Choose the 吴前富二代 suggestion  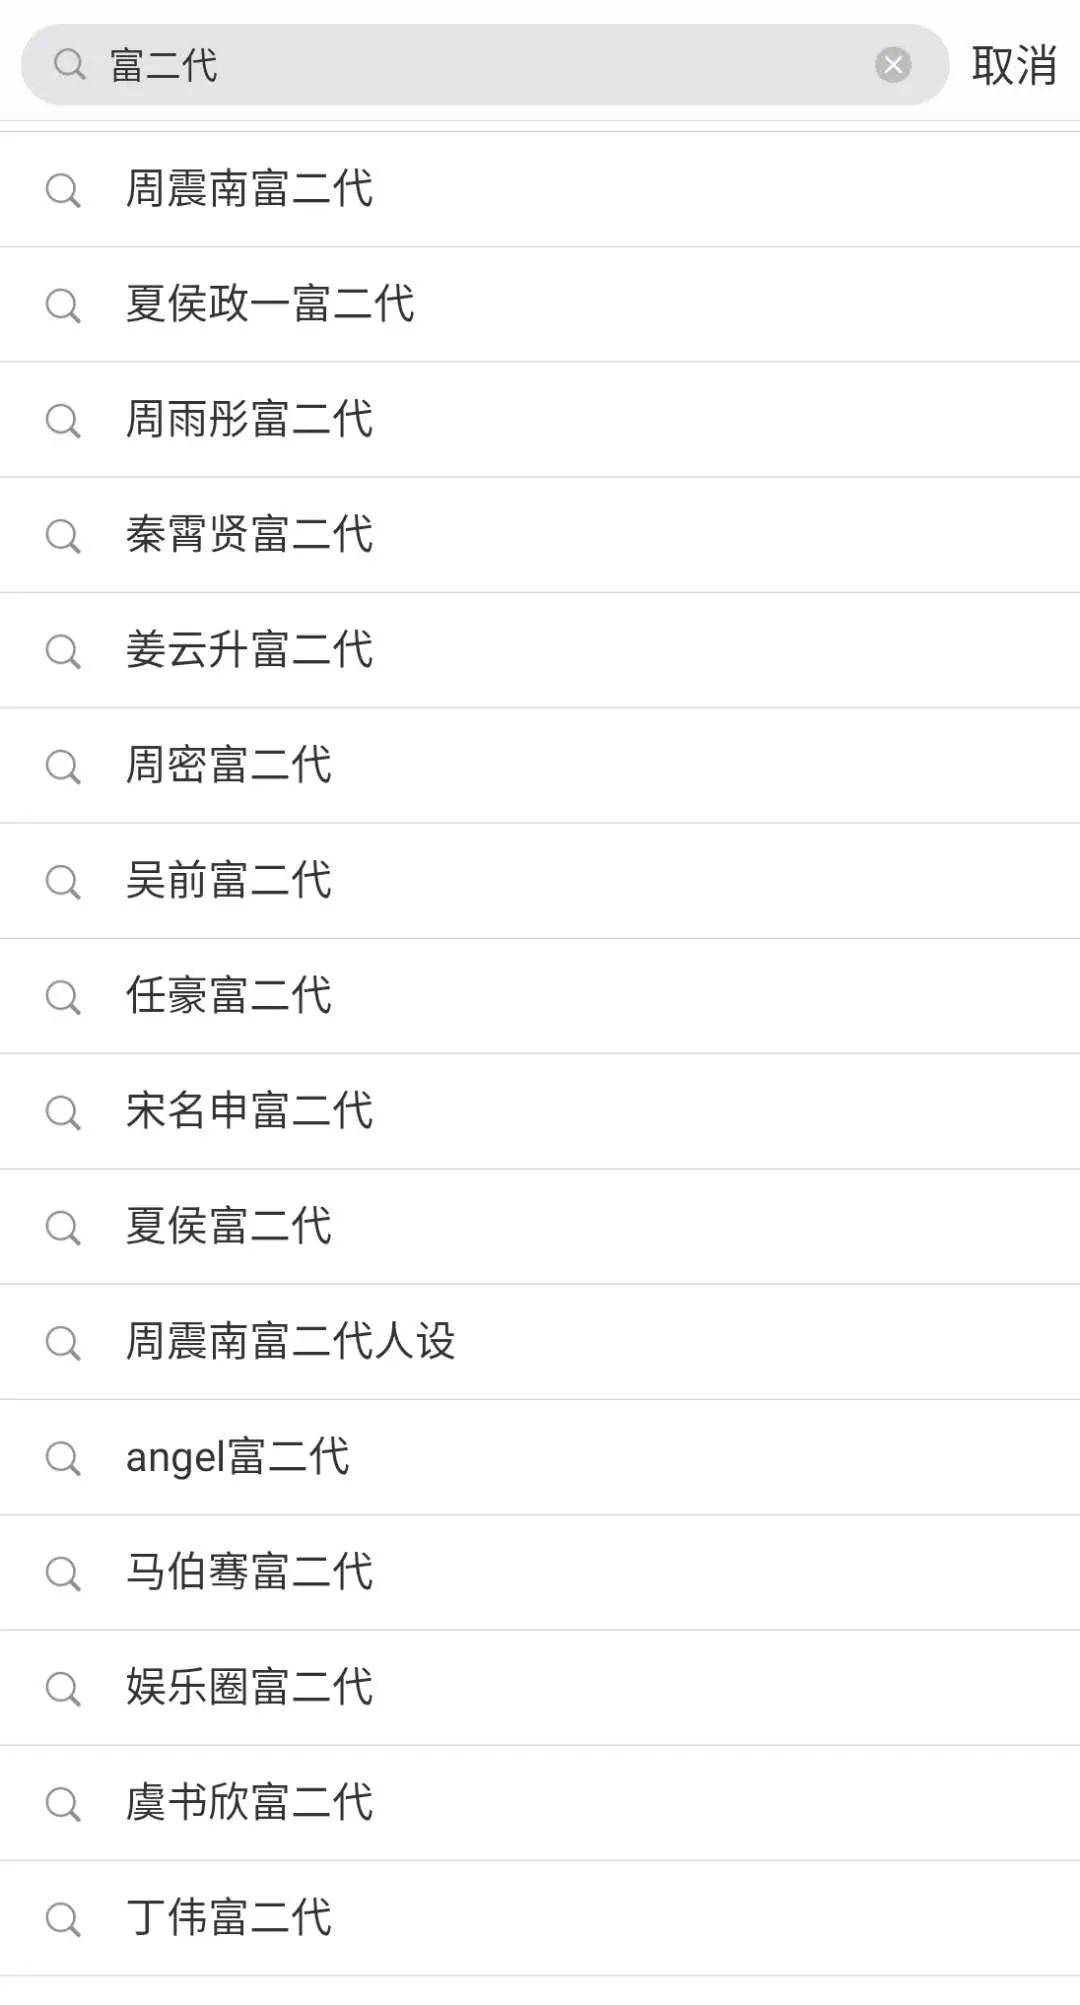(x=228, y=881)
